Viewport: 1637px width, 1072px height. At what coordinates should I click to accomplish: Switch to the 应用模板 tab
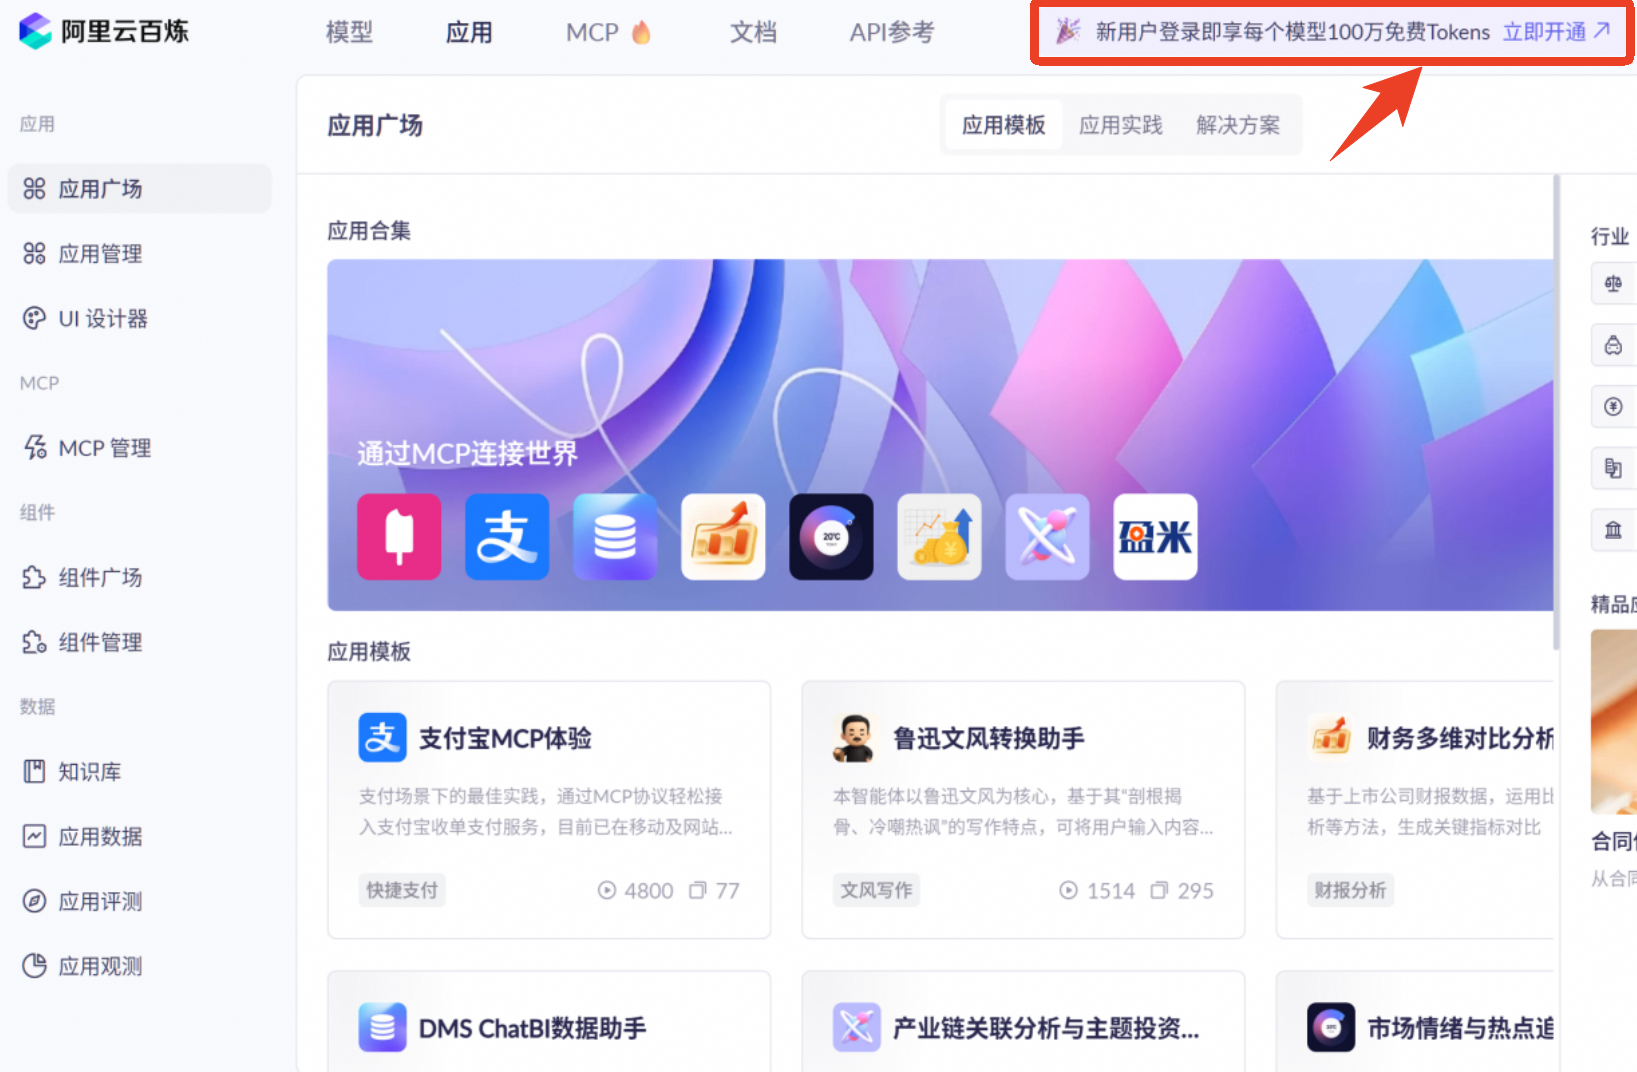(x=1003, y=125)
